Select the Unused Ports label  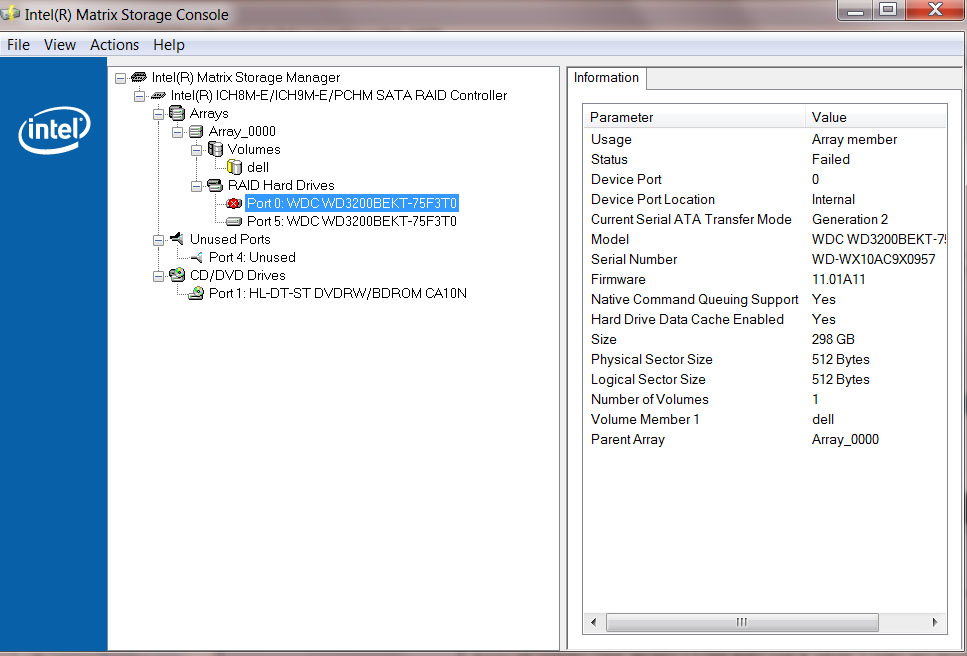point(230,239)
